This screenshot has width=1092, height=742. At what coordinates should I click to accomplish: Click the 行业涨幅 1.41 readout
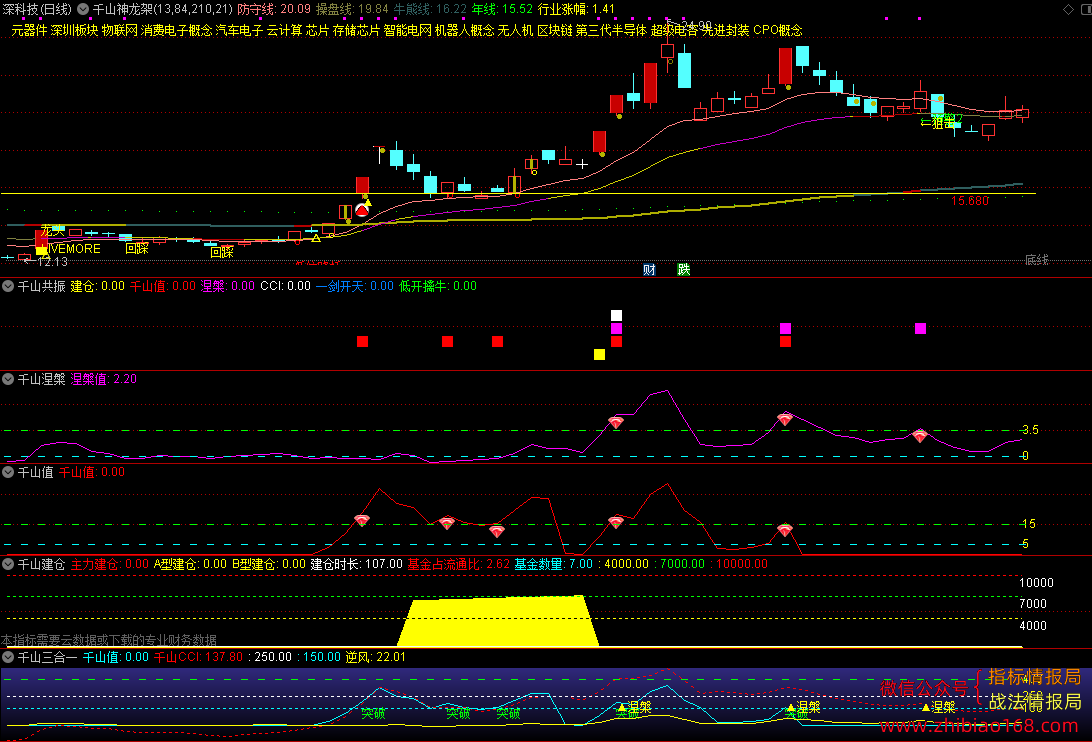point(576,9)
